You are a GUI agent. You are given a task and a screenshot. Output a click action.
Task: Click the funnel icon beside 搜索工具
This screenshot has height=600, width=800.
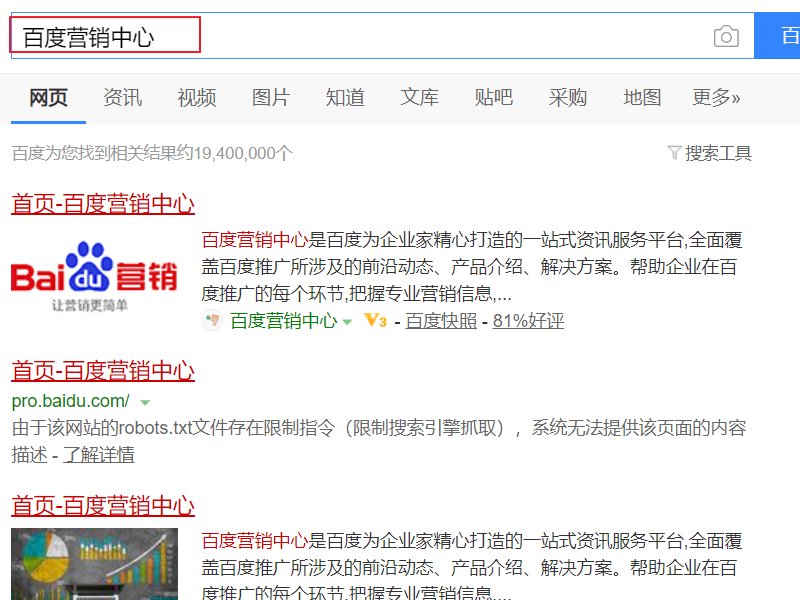(x=674, y=153)
